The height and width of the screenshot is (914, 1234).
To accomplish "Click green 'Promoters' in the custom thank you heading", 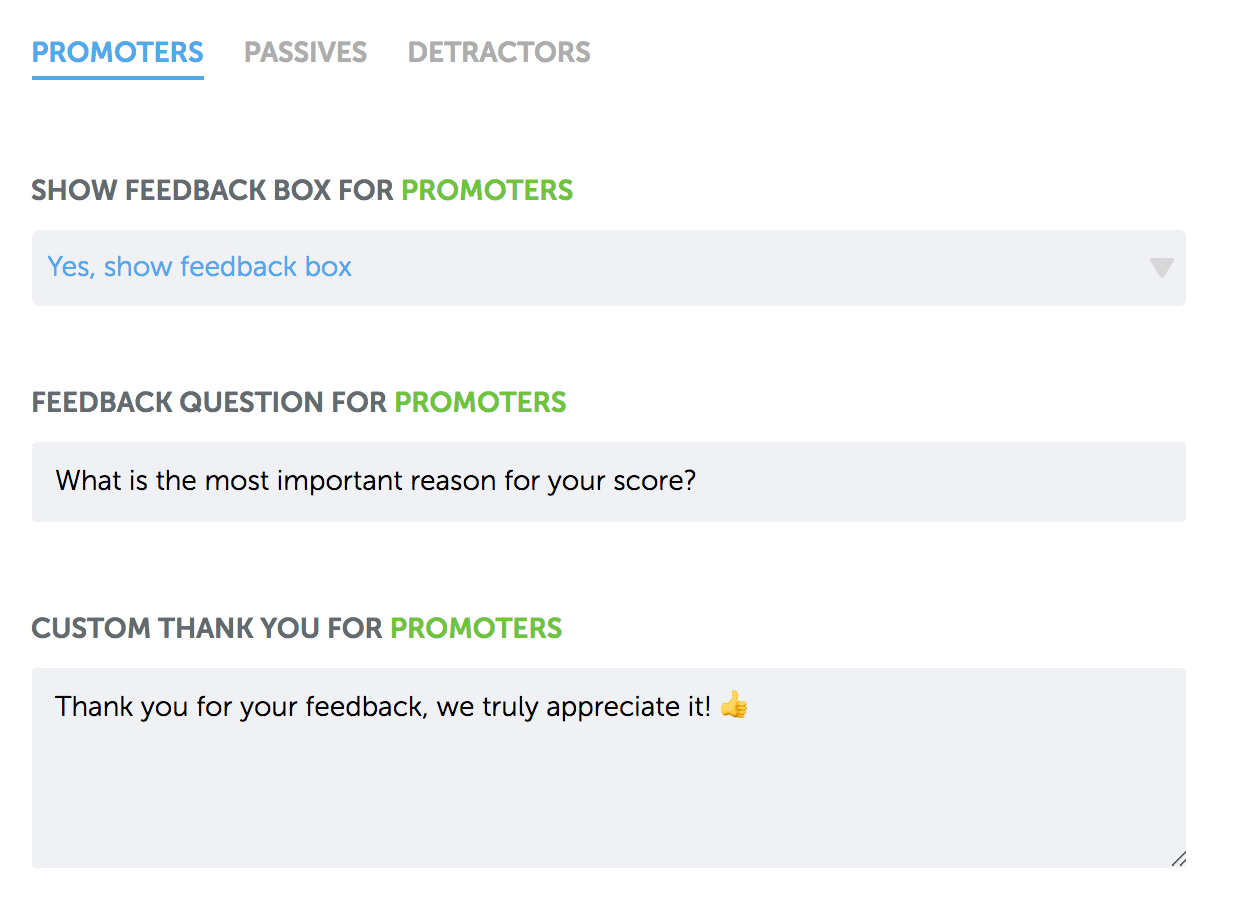I will coord(476,628).
